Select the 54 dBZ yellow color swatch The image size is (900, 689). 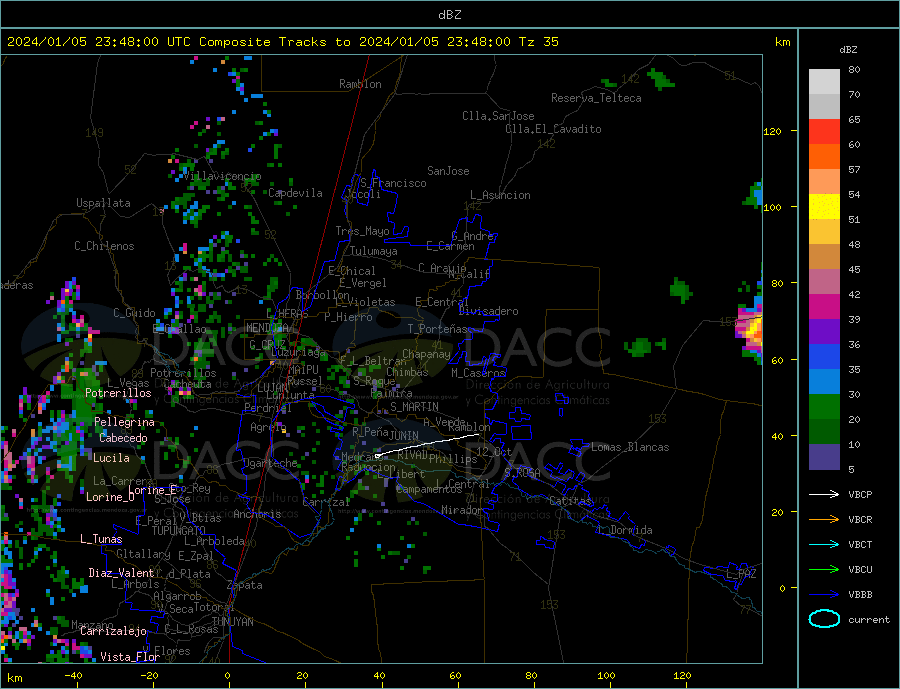tap(824, 207)
